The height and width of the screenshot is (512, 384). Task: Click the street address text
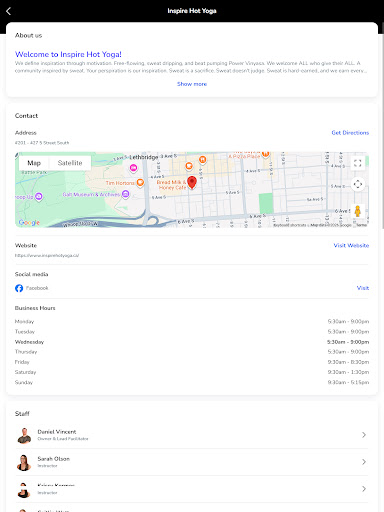pyautogui.click(x=42, y=143)
